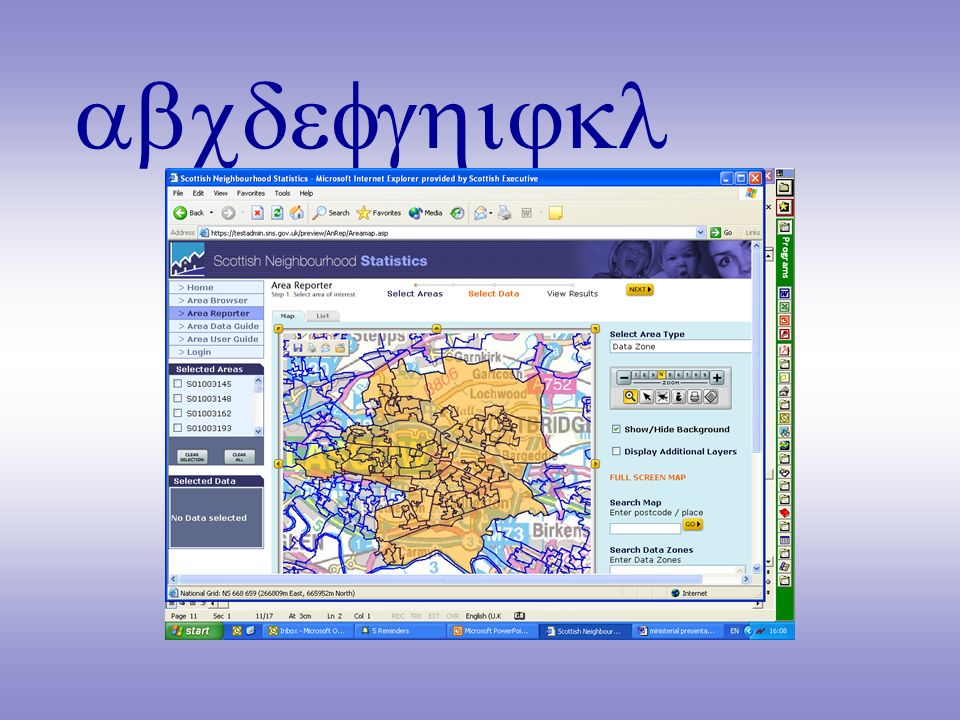Image resolution: width=960 pixels, height=720 pixels.
Task: Pan the map north with top arrow
Action: pyautogui.click(x=436, y=329)
